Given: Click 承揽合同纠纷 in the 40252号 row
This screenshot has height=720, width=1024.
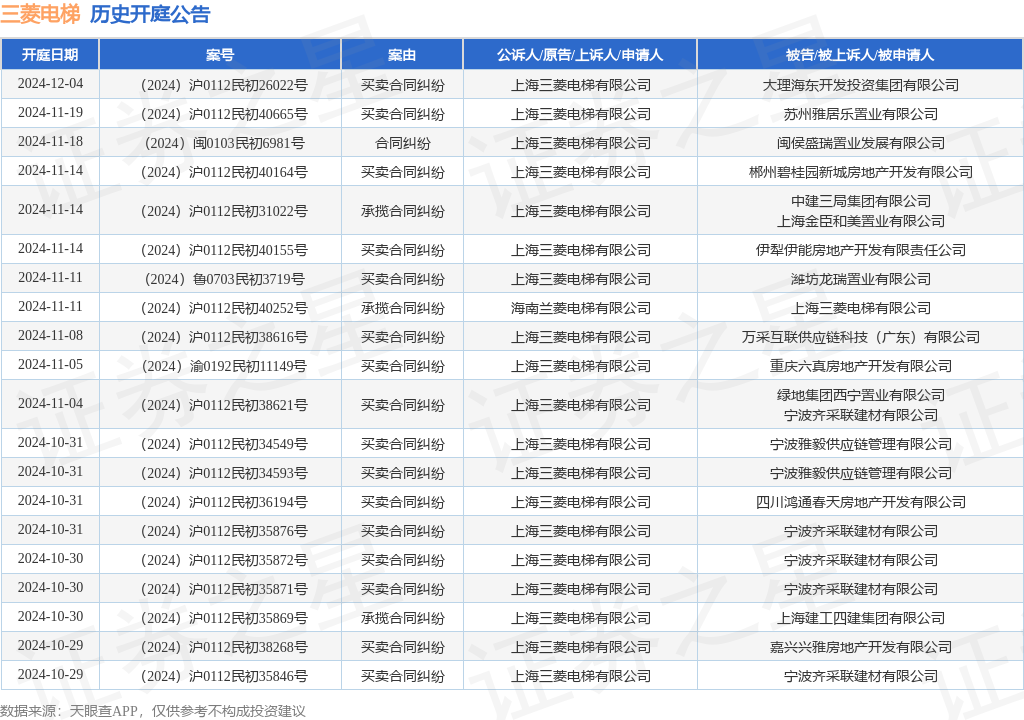Looking at the screenshot, I should 402,308.
